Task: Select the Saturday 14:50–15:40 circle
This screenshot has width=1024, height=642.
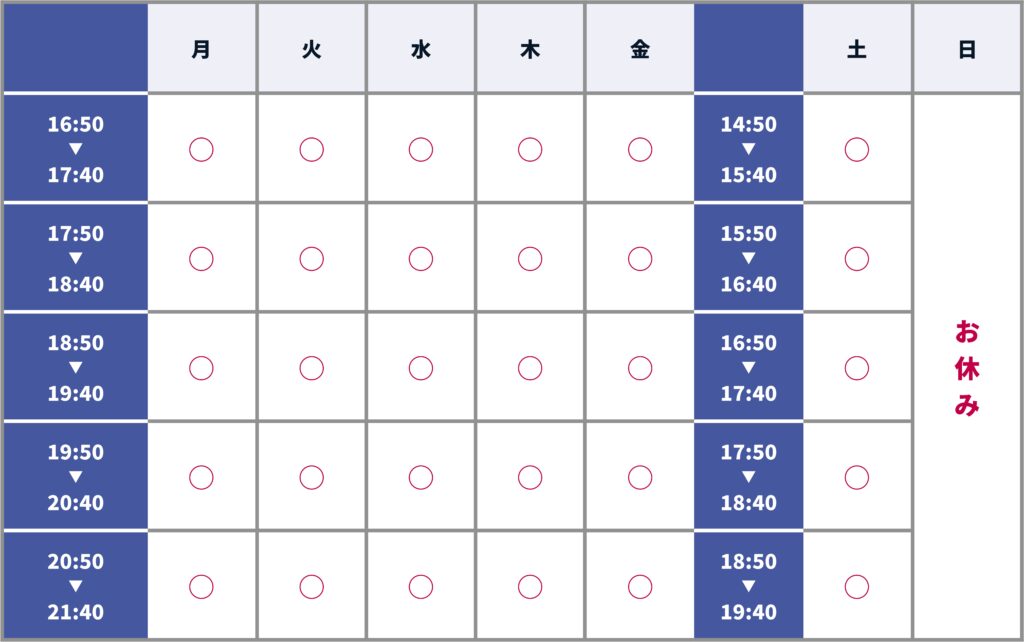Action: click(x=857, y=150)
